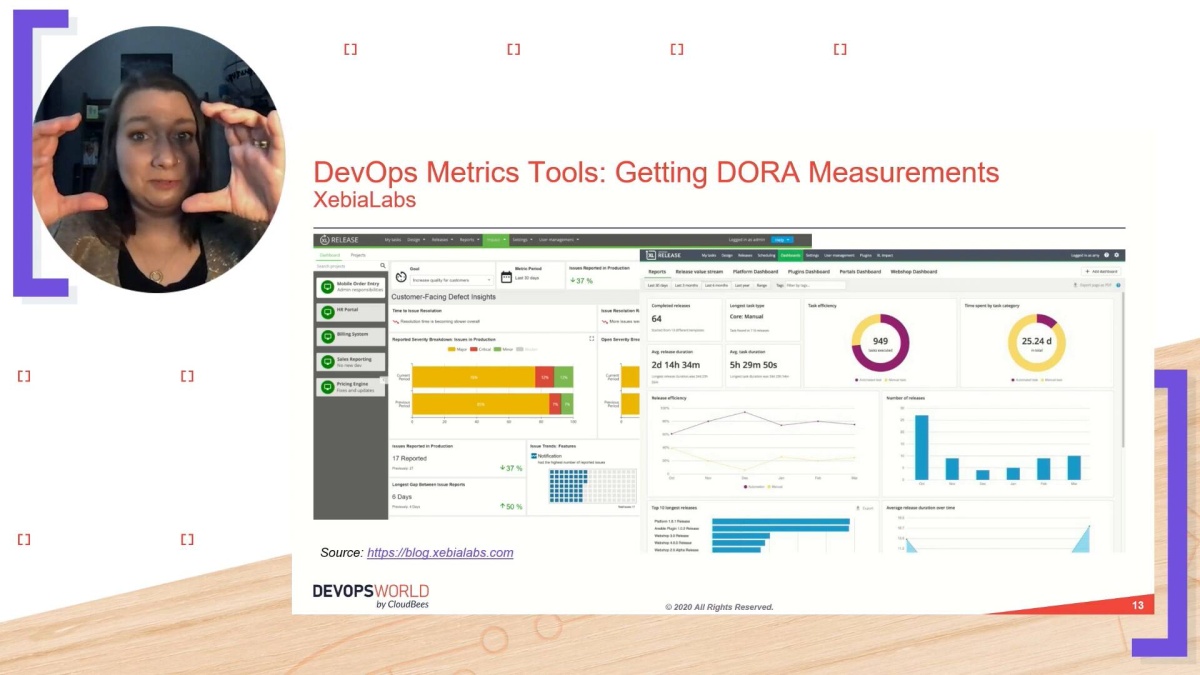The height and width of the screenshot is (675, 1200).
Task: Click the help question mark in right window header
Action: coord(1106,255)
